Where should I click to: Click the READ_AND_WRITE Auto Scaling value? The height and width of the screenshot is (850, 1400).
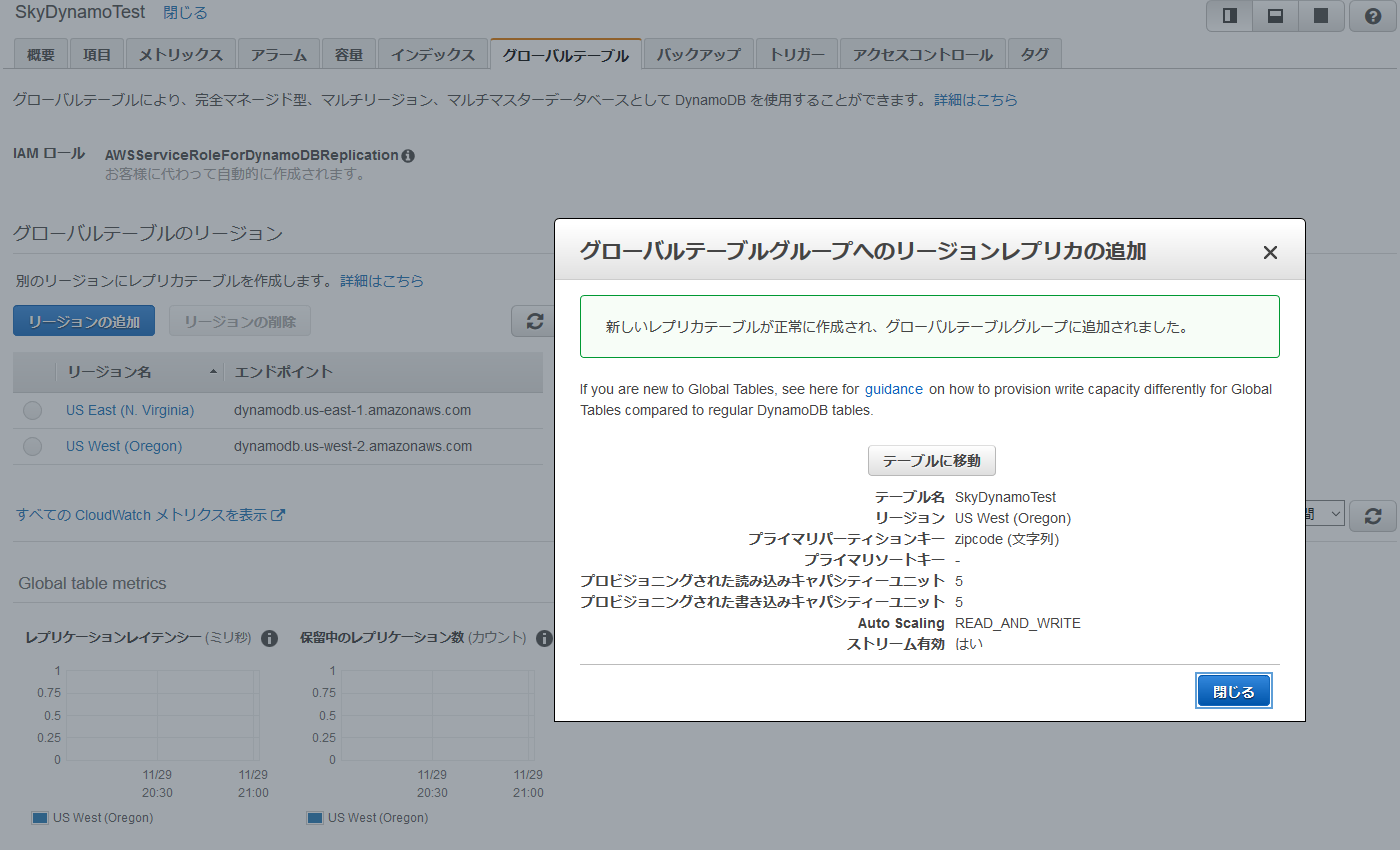click(1018, 623)
